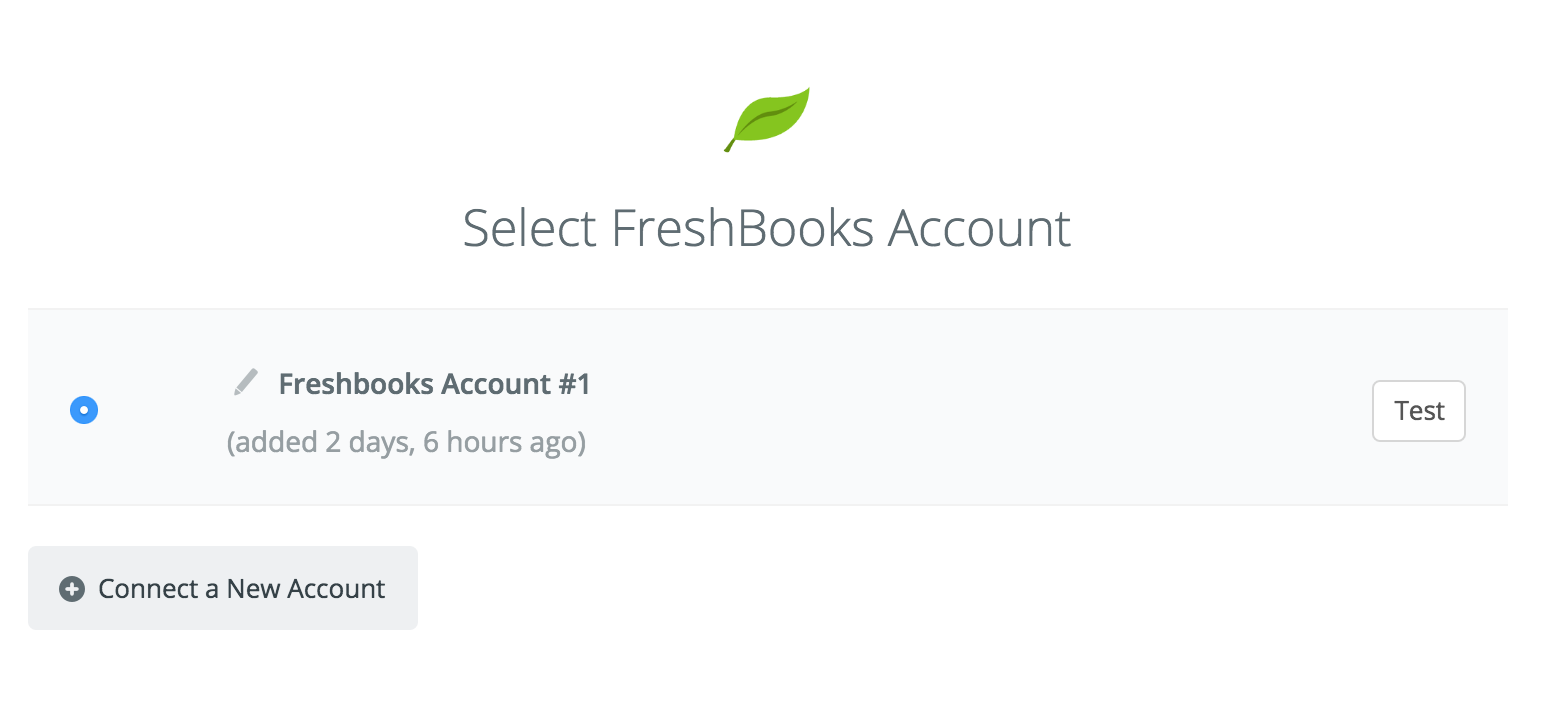Mark Freshbooks Account #1 as the selected account
The height and width of the screenshot is (706, 1542).
pos(84,410)
